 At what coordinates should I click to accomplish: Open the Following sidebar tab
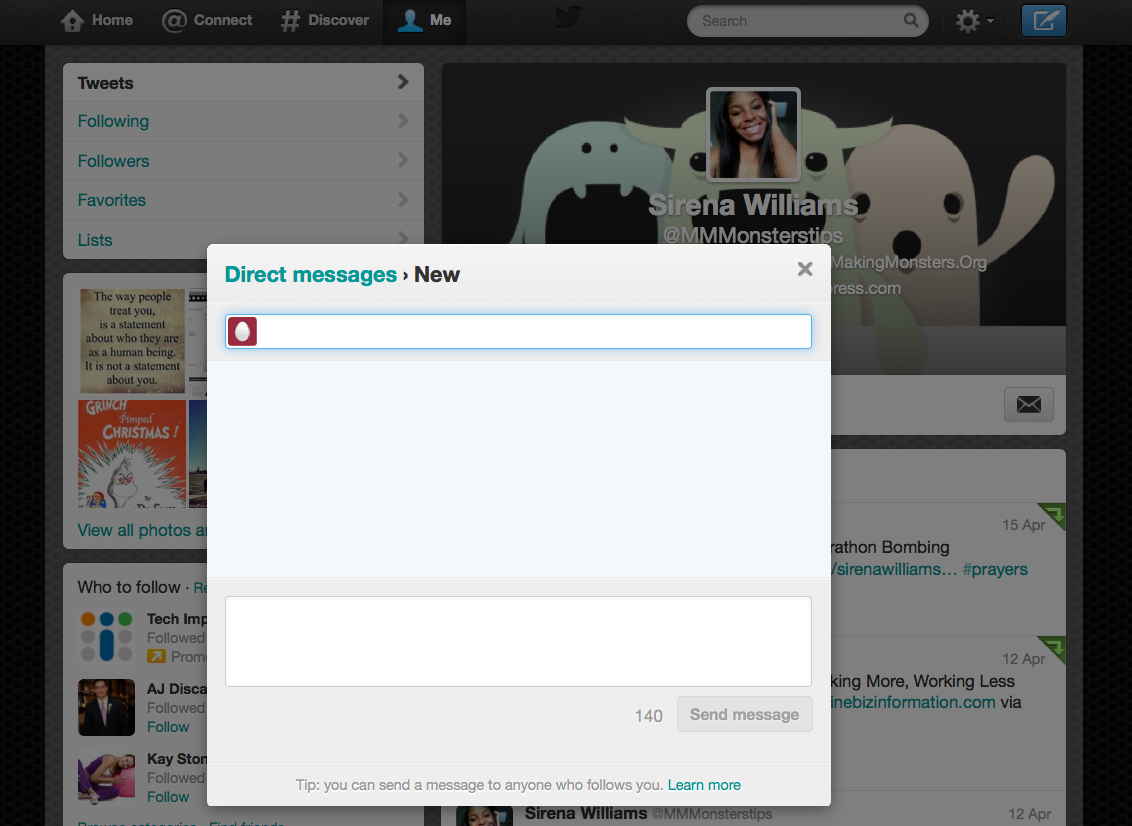coord(243,121)
